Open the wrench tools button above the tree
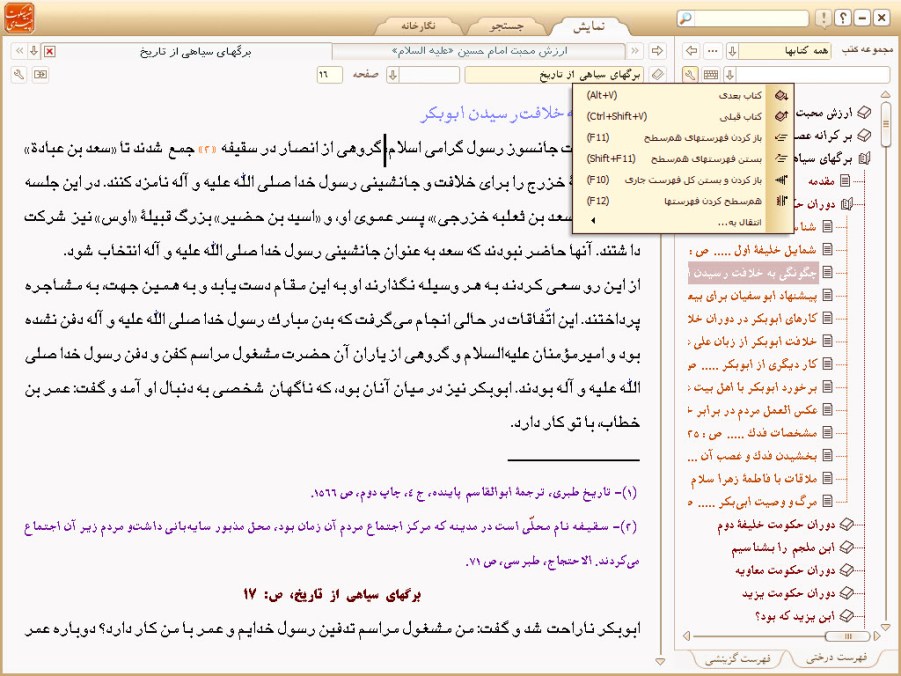901x676 pixels. [690, 75]
